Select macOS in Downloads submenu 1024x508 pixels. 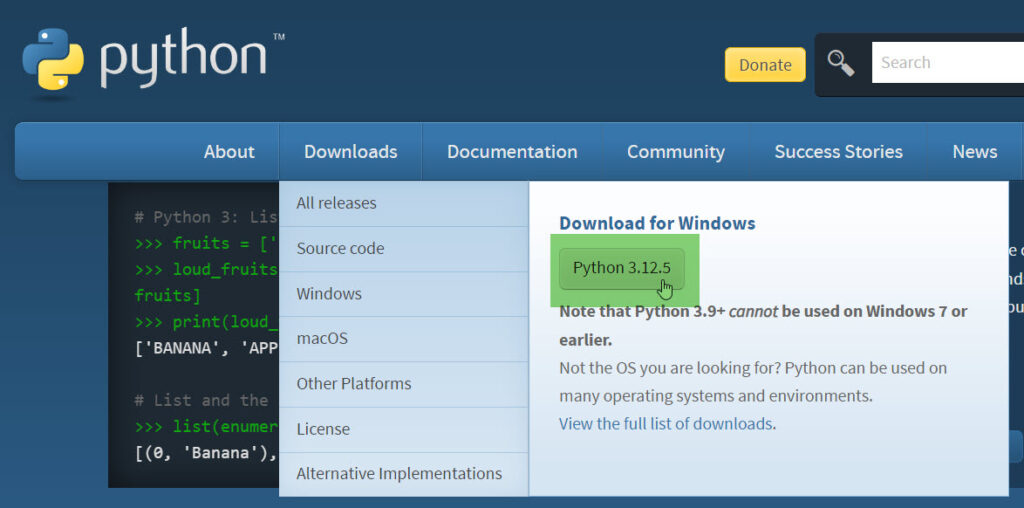pyautogui.click(x=404, y=339)
